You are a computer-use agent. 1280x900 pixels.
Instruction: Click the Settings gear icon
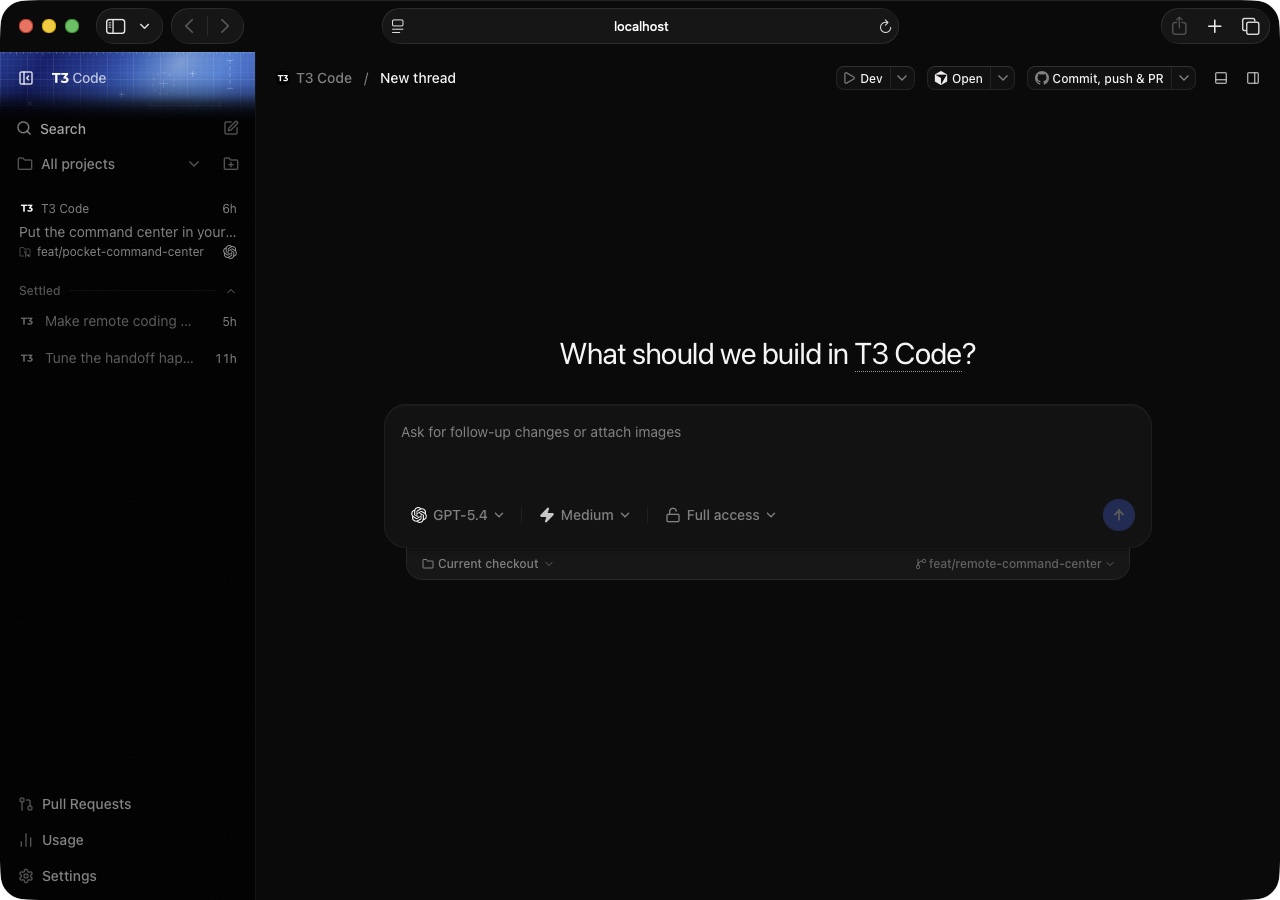click(x=26, y=876)
